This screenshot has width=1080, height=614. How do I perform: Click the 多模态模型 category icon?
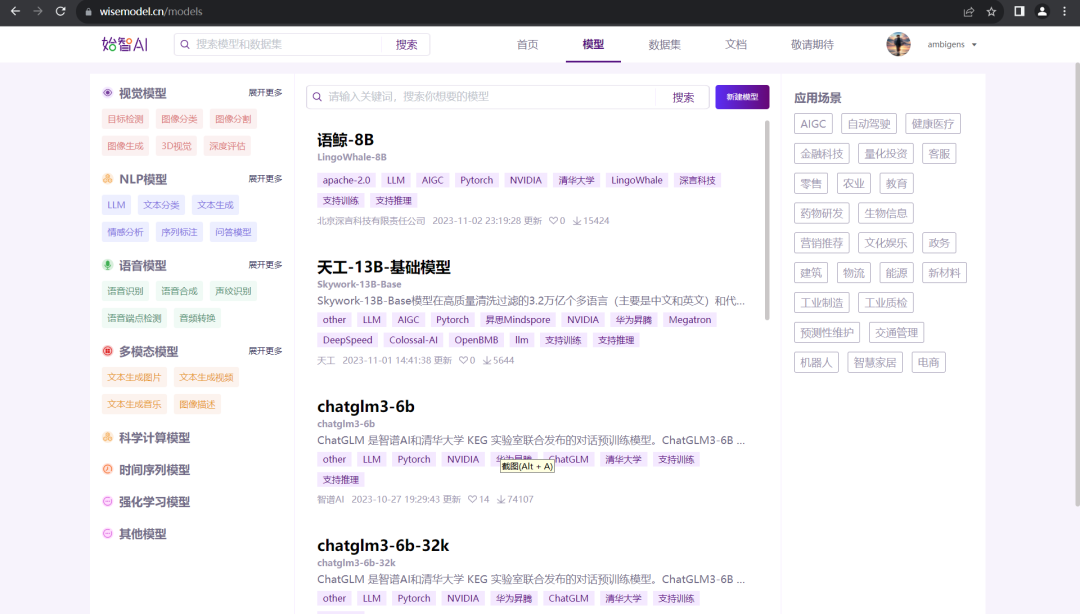pyautogui.click(x=107, y=351)
